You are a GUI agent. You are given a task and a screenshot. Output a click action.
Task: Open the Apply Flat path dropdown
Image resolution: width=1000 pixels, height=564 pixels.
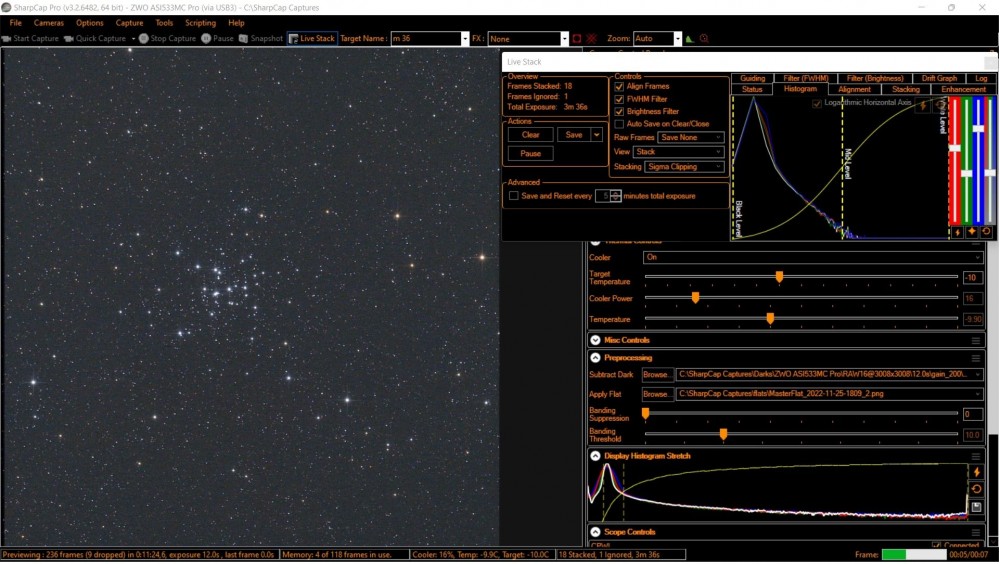(x=977, y=394)
